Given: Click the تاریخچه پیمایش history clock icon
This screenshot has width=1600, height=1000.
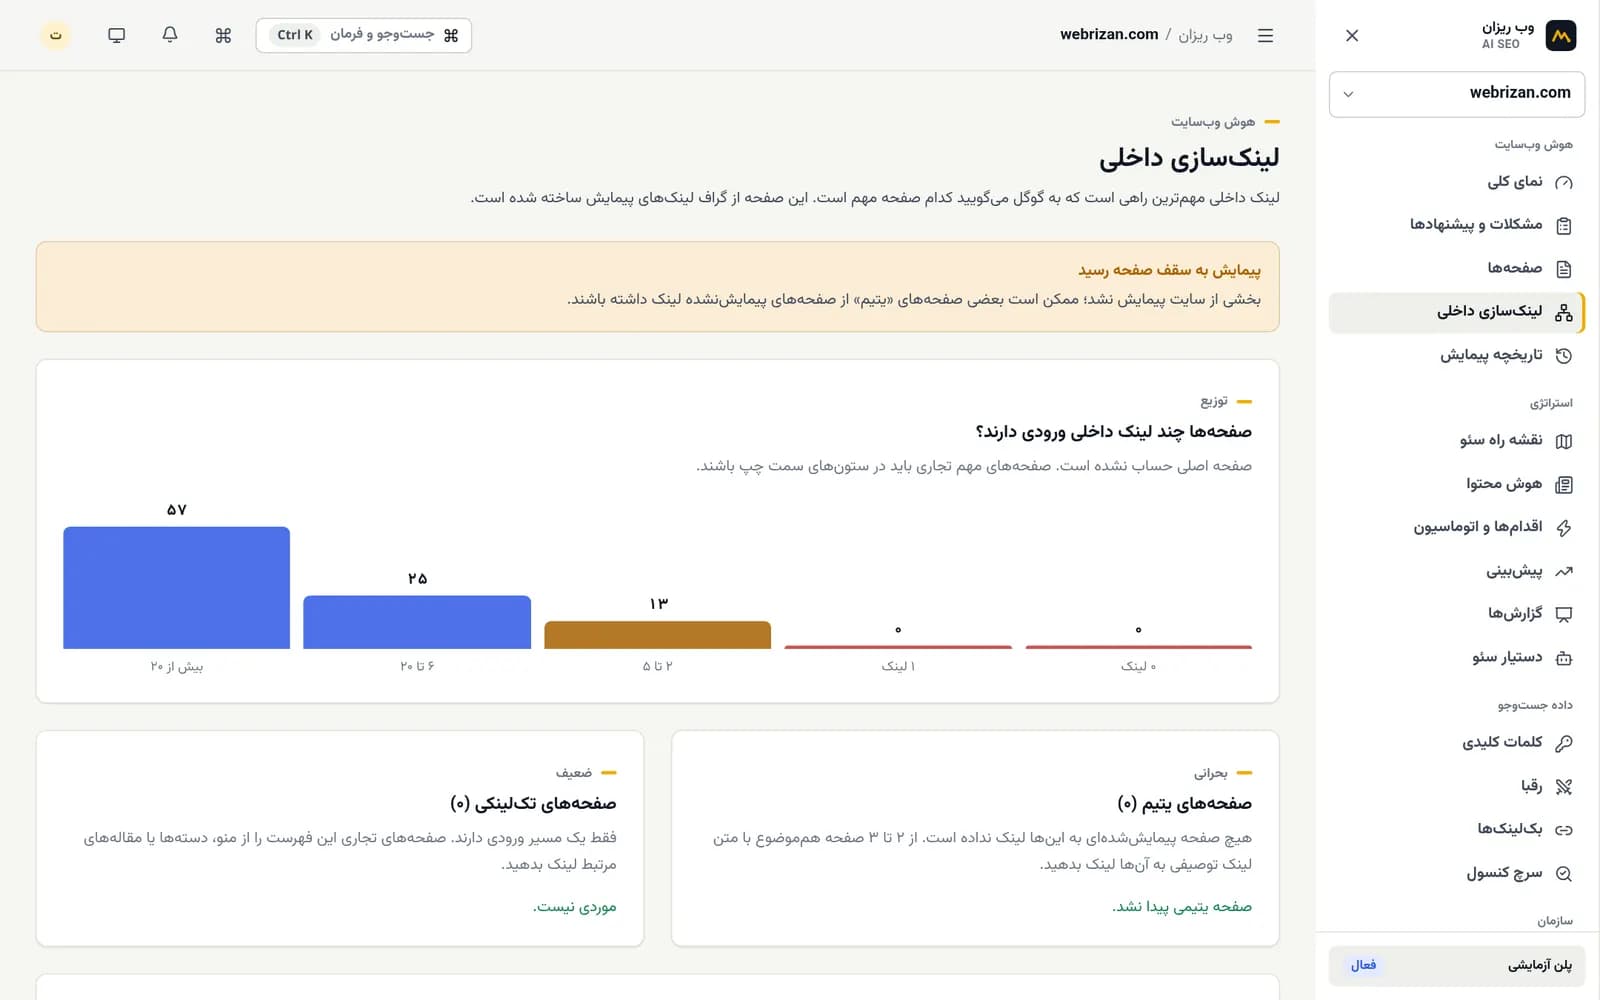Looking at the screenshot, I should tap(1564, 355).
